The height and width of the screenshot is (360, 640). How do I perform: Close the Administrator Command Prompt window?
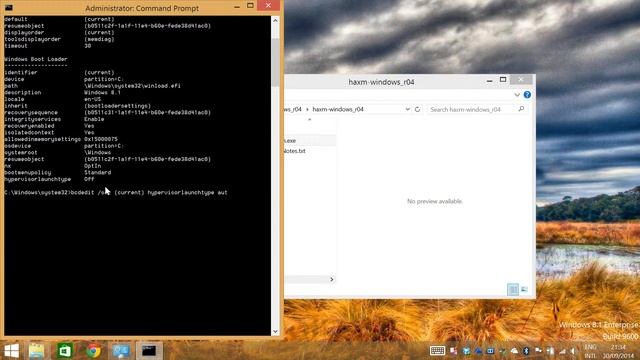click(268, 5)
